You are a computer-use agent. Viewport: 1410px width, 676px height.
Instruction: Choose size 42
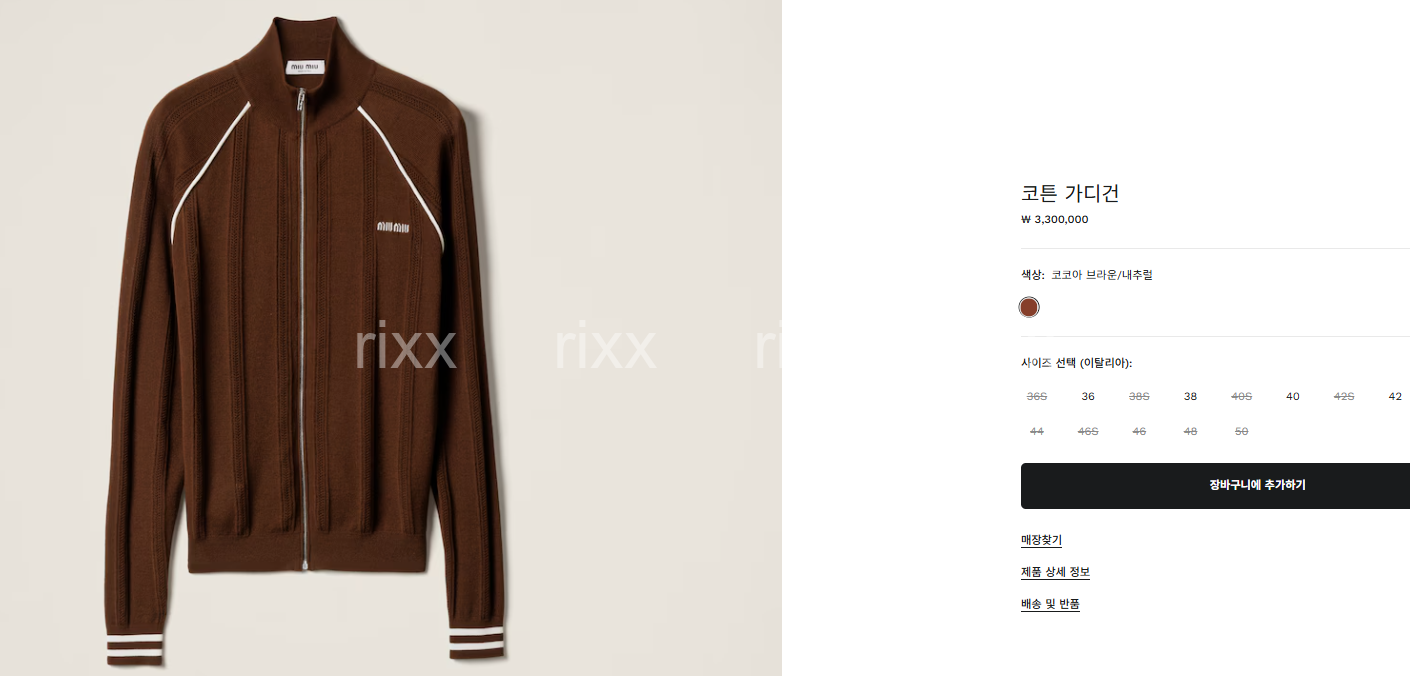(x=1395, y=397)
